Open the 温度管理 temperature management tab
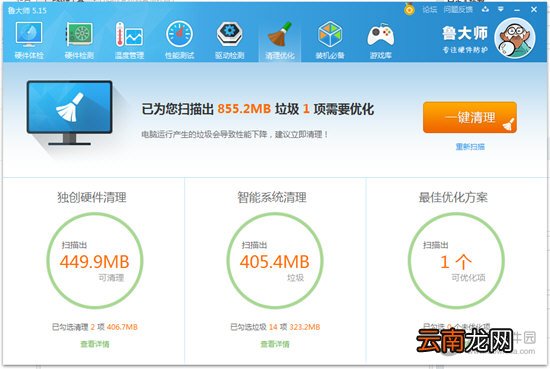The width and height of the screenshot is (550, 369). pos(129,40)
